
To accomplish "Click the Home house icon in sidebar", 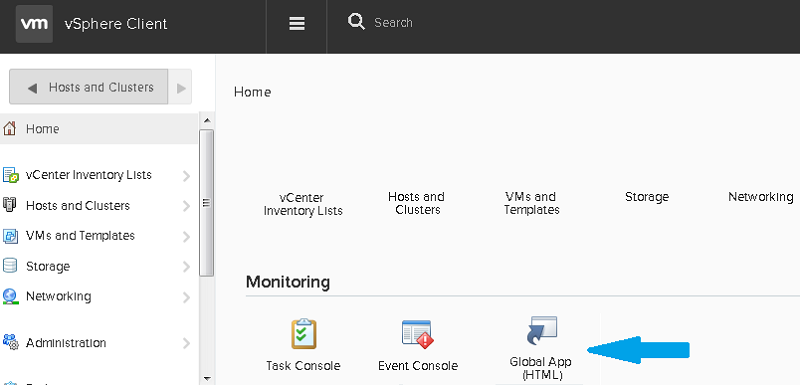I will coord(9,129).
